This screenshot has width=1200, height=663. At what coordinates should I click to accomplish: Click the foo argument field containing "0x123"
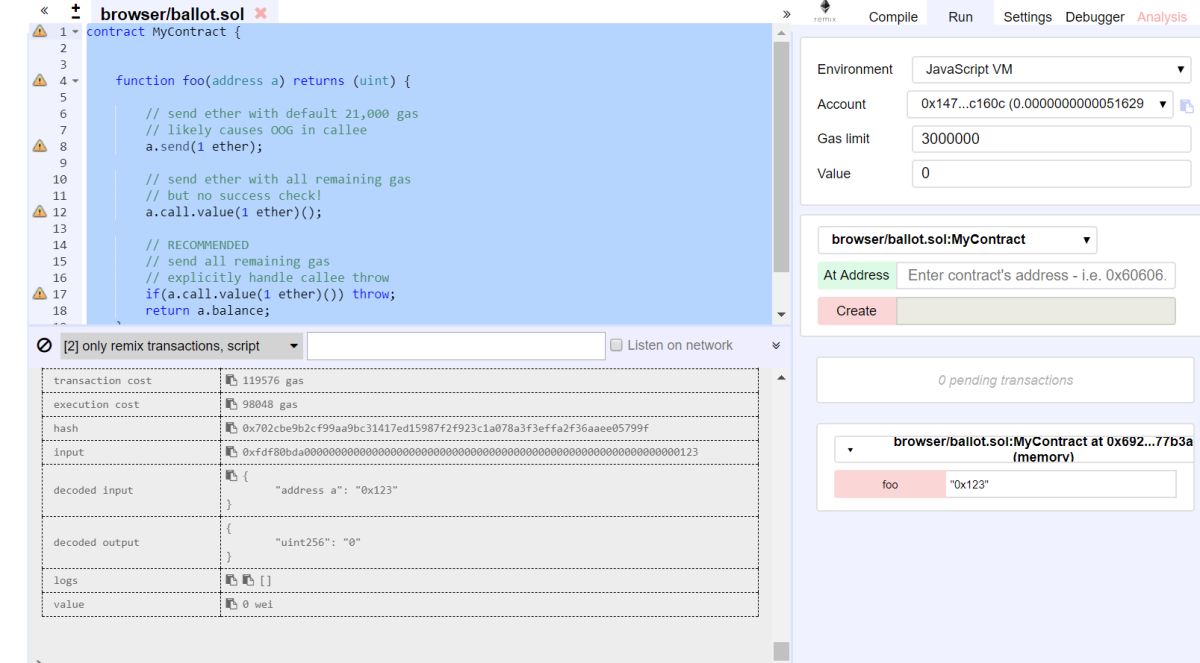1060,484
